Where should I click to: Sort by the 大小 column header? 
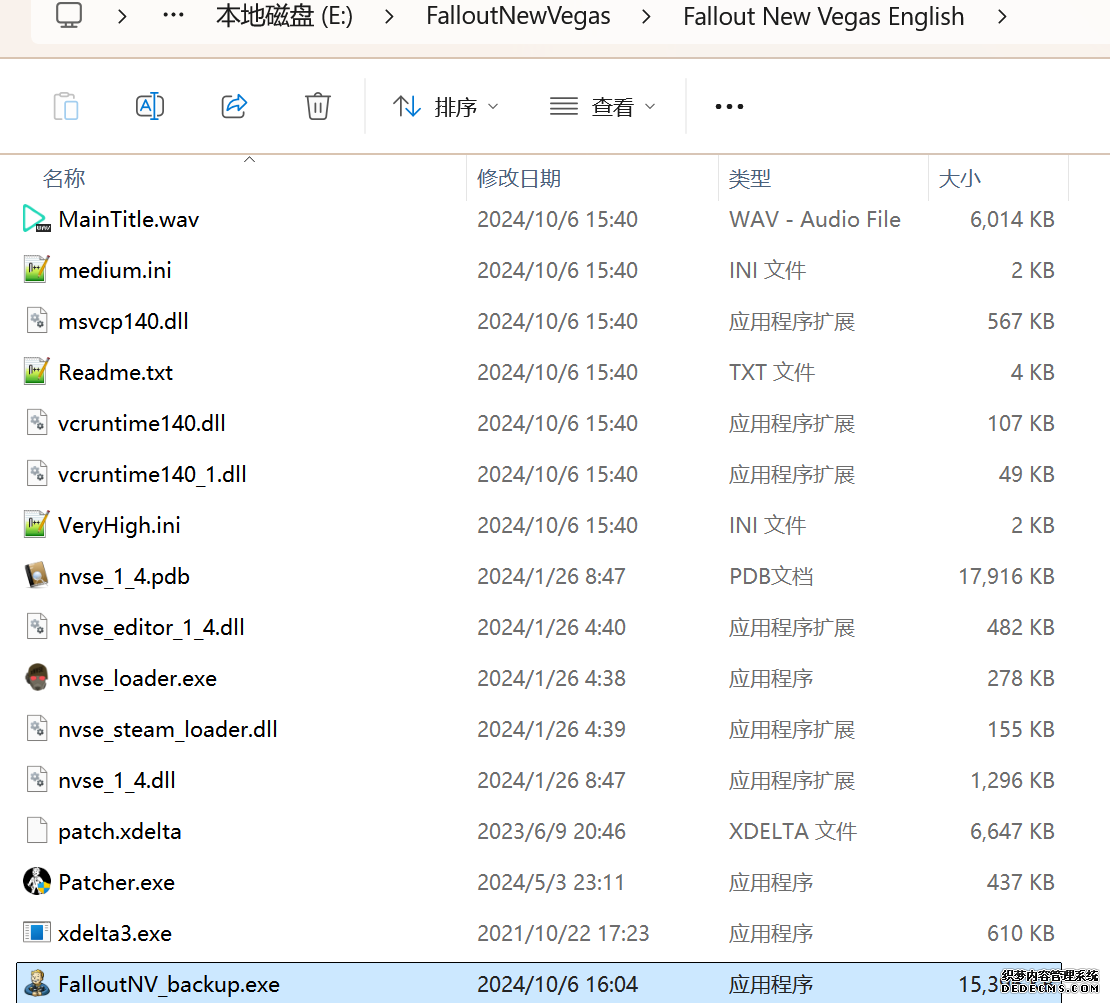pos(960,179)
